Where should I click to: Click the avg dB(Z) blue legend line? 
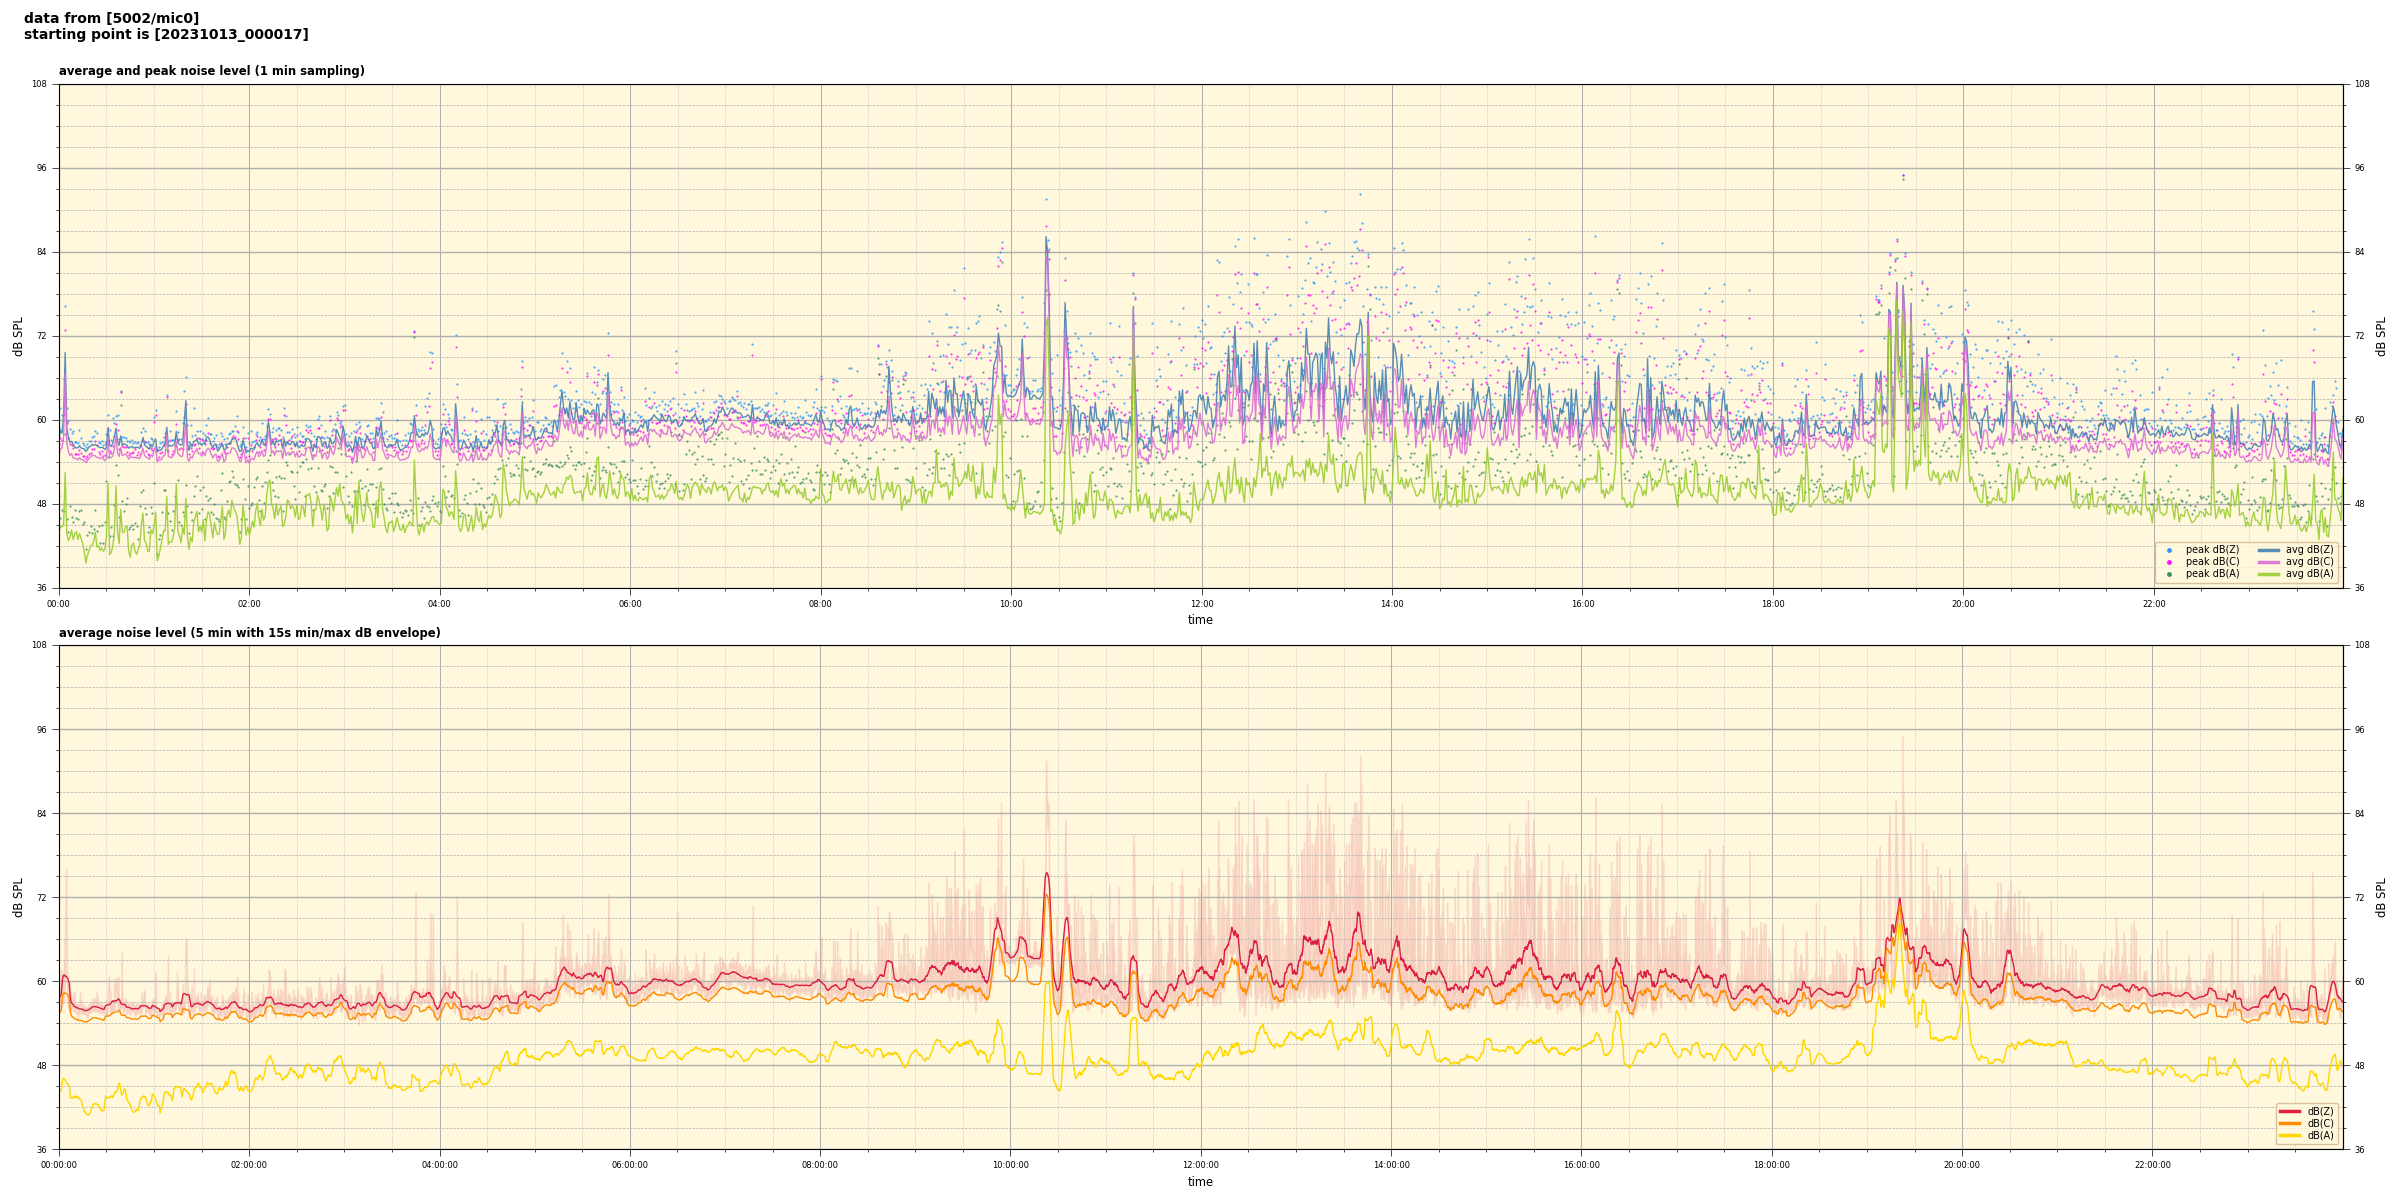(x=2268, y=550)
